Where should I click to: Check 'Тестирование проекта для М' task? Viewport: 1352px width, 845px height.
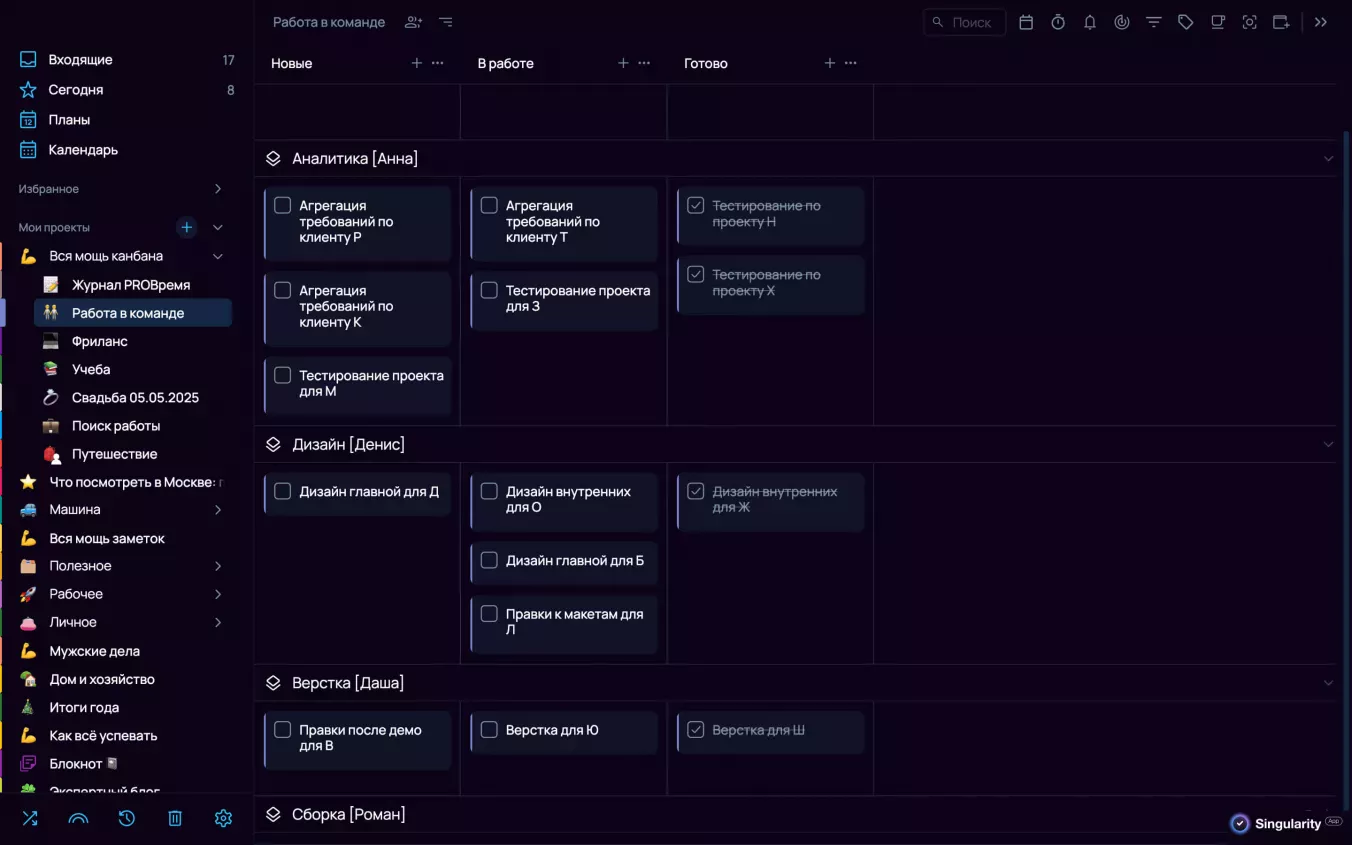click(283, 375)
